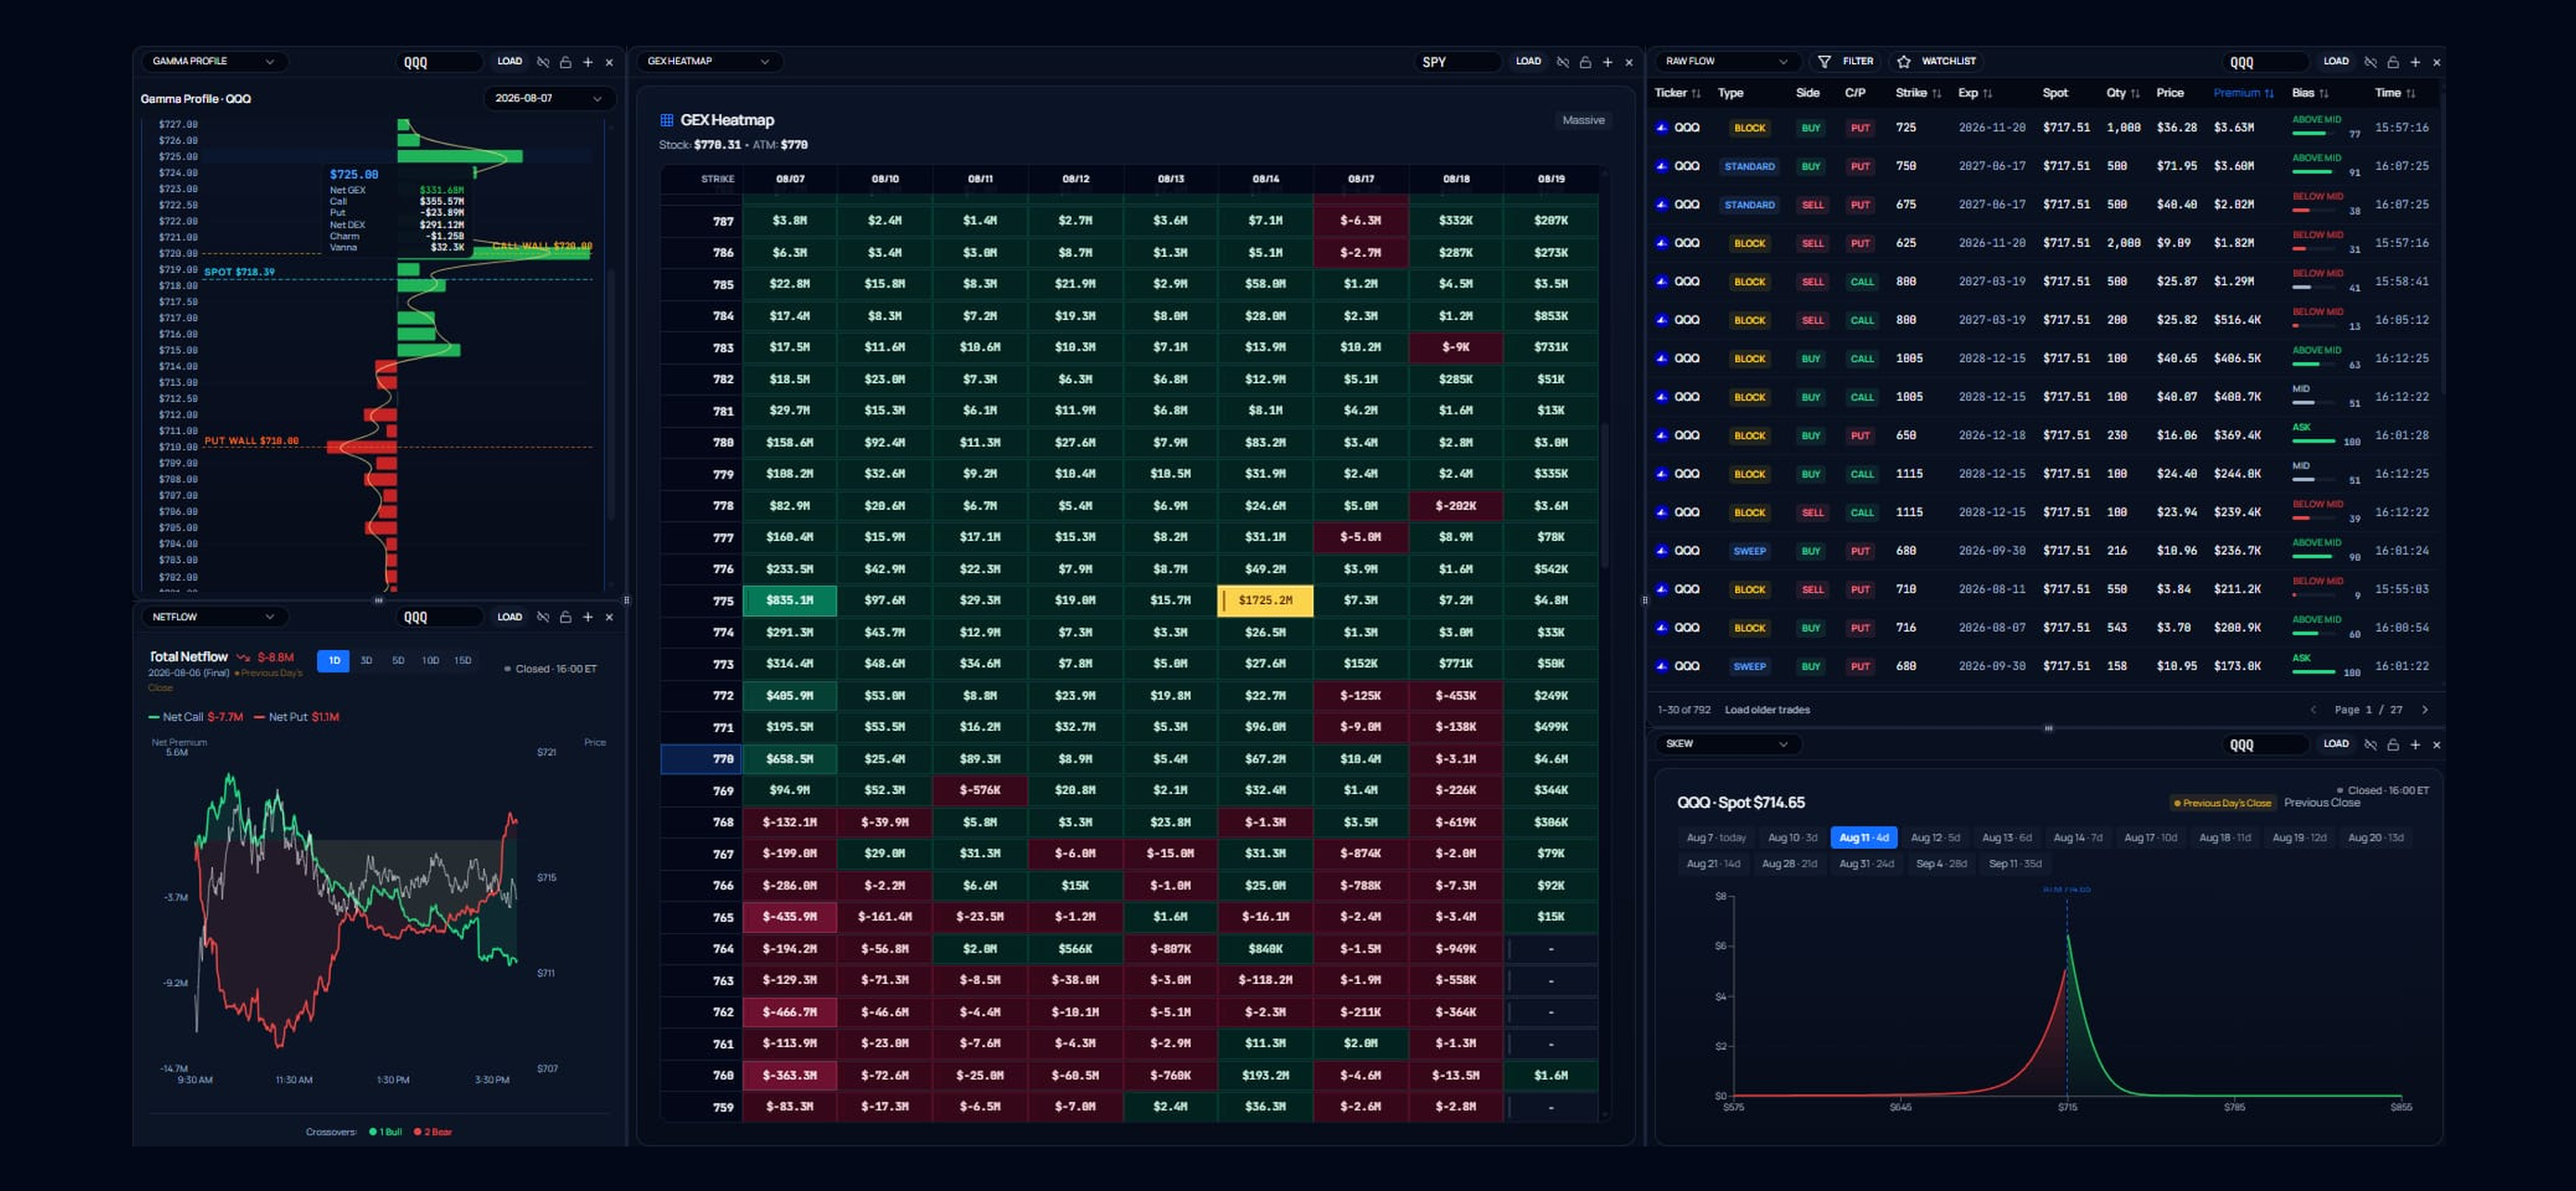
Task: Select Aug 28 · 21d skew expiry
Action: (1789, 864)
